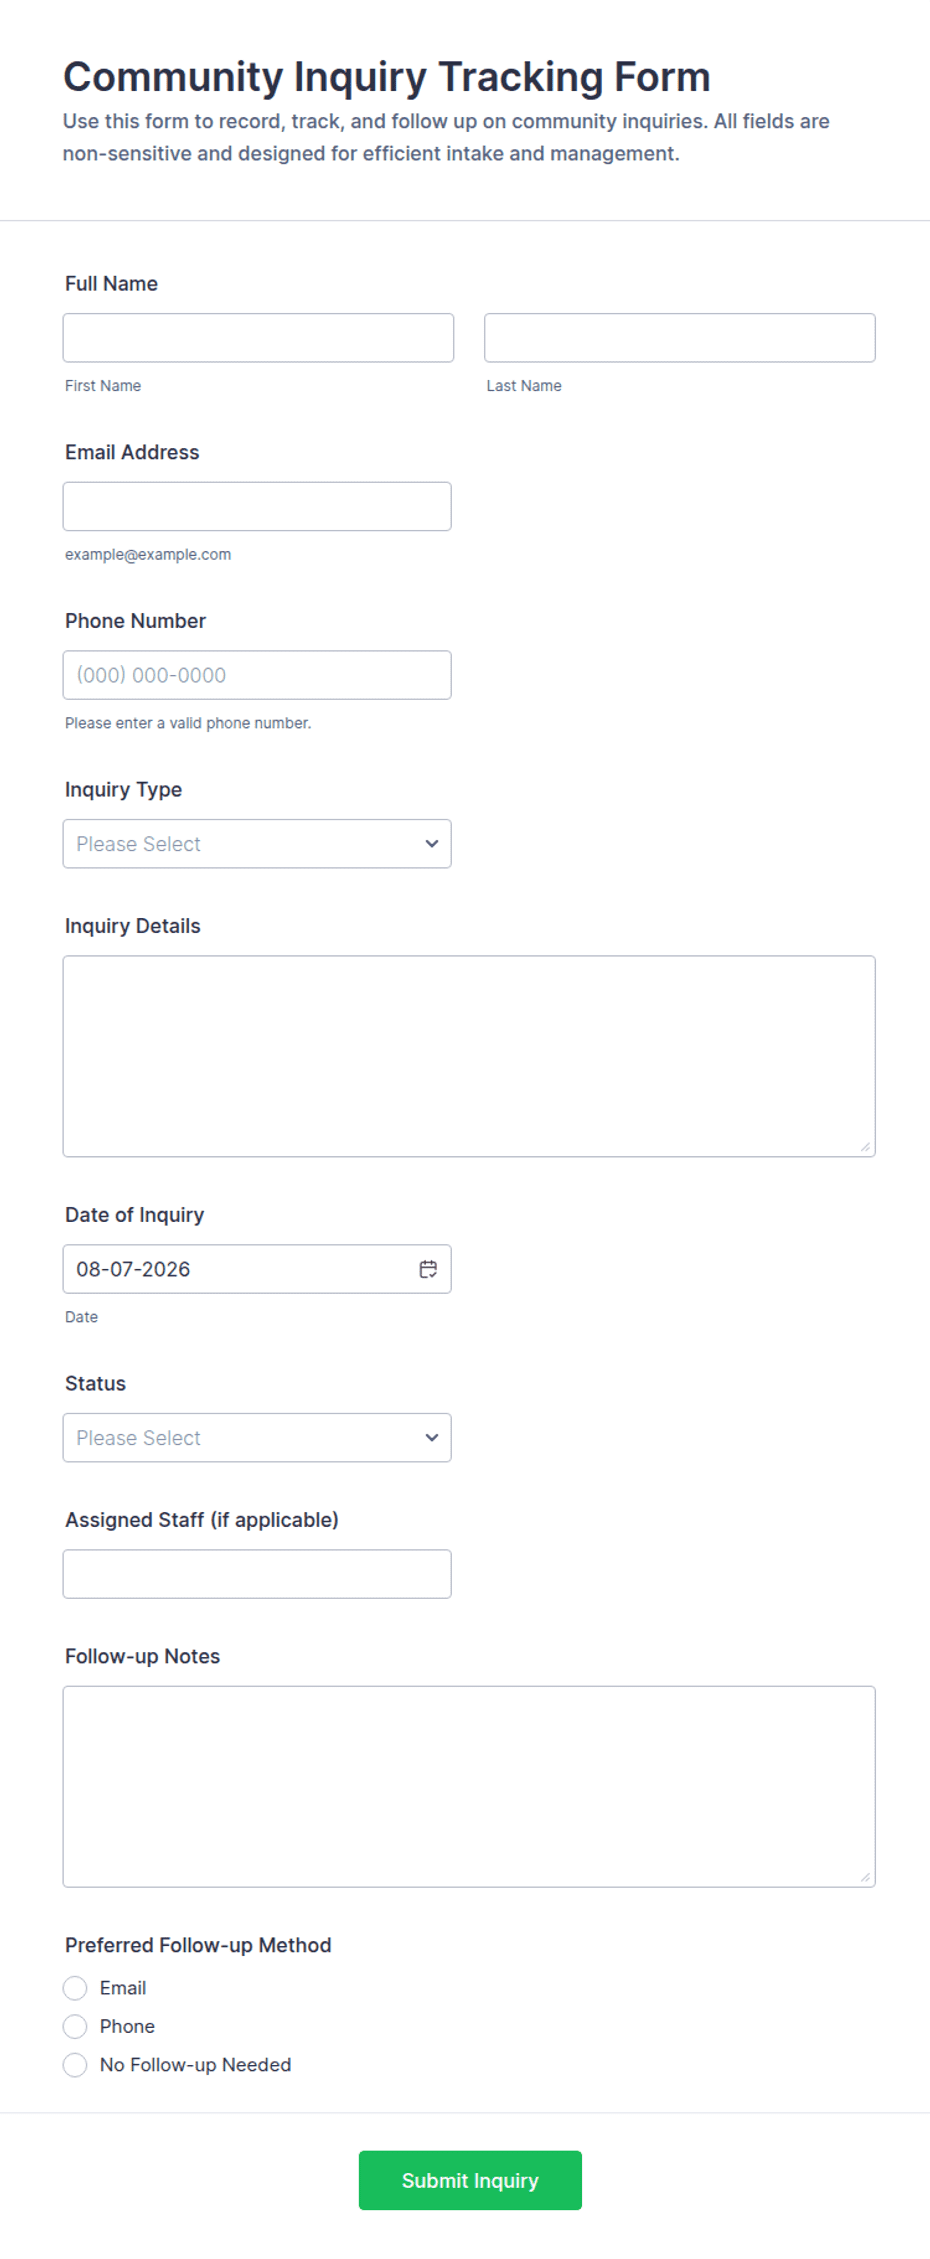Click the Follow-up Notes textarea resize handle
This screenshot has width=930, height=2259.
(865, 1877)
